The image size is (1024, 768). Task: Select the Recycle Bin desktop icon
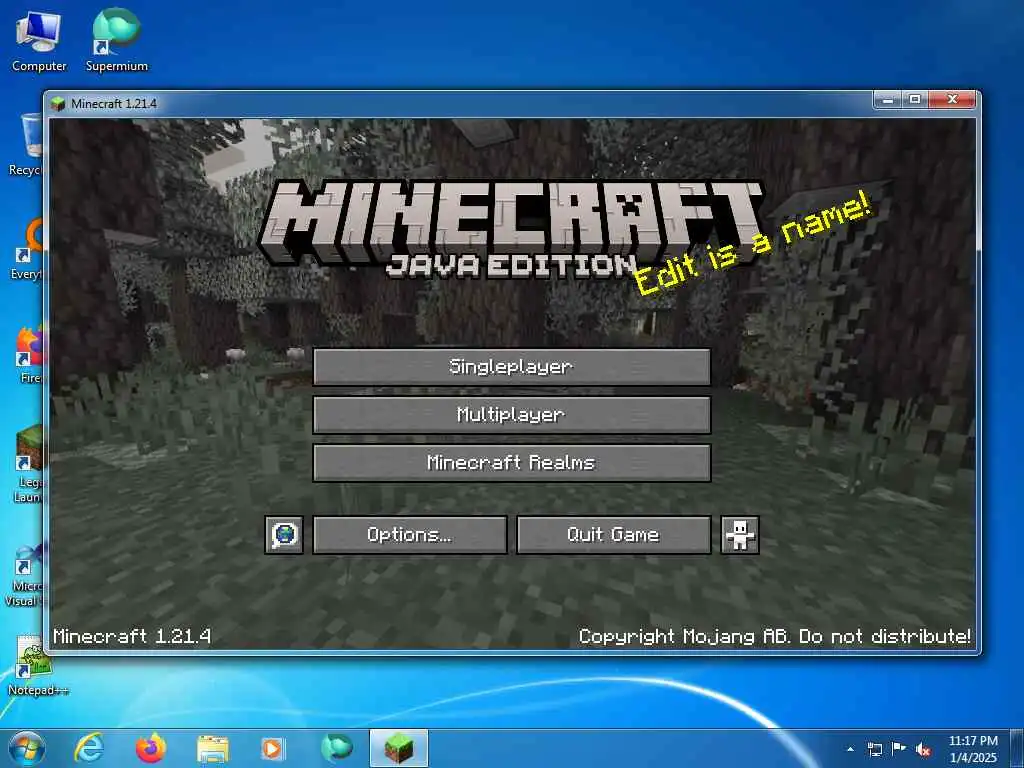click(26, 145)
